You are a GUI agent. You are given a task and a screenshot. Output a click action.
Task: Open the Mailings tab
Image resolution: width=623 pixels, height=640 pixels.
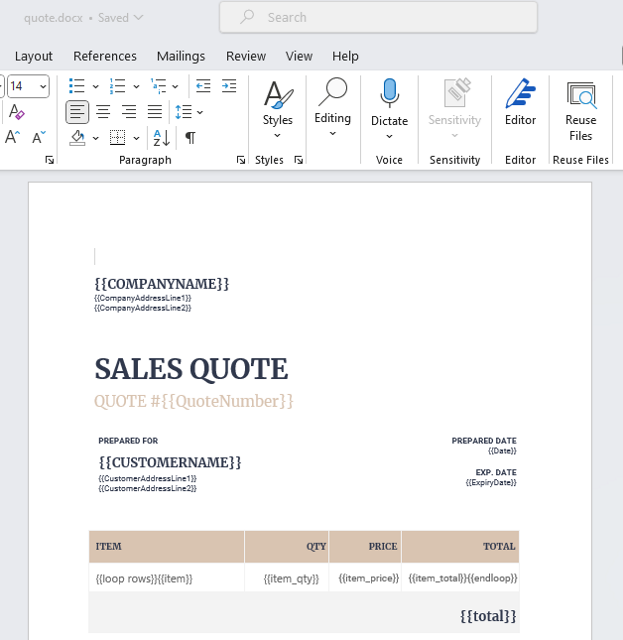pos(181,56)
